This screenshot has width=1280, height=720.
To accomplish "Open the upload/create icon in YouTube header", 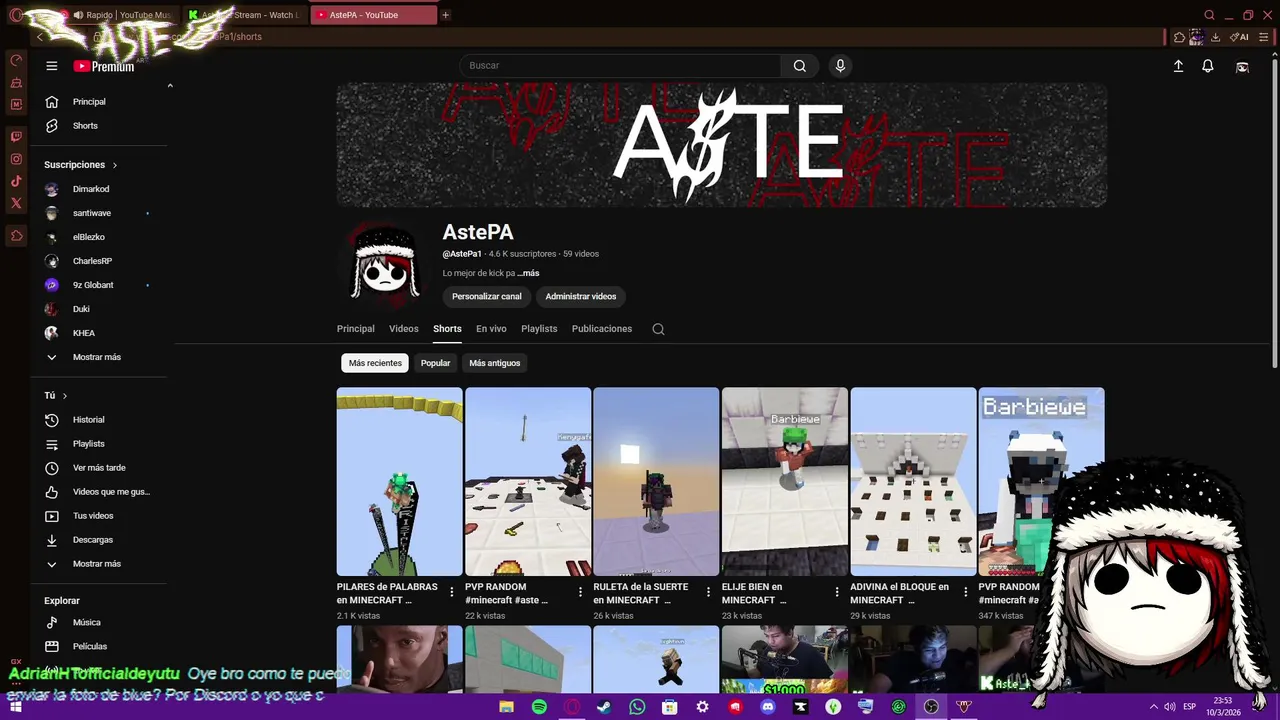I will coord(1178,66).
